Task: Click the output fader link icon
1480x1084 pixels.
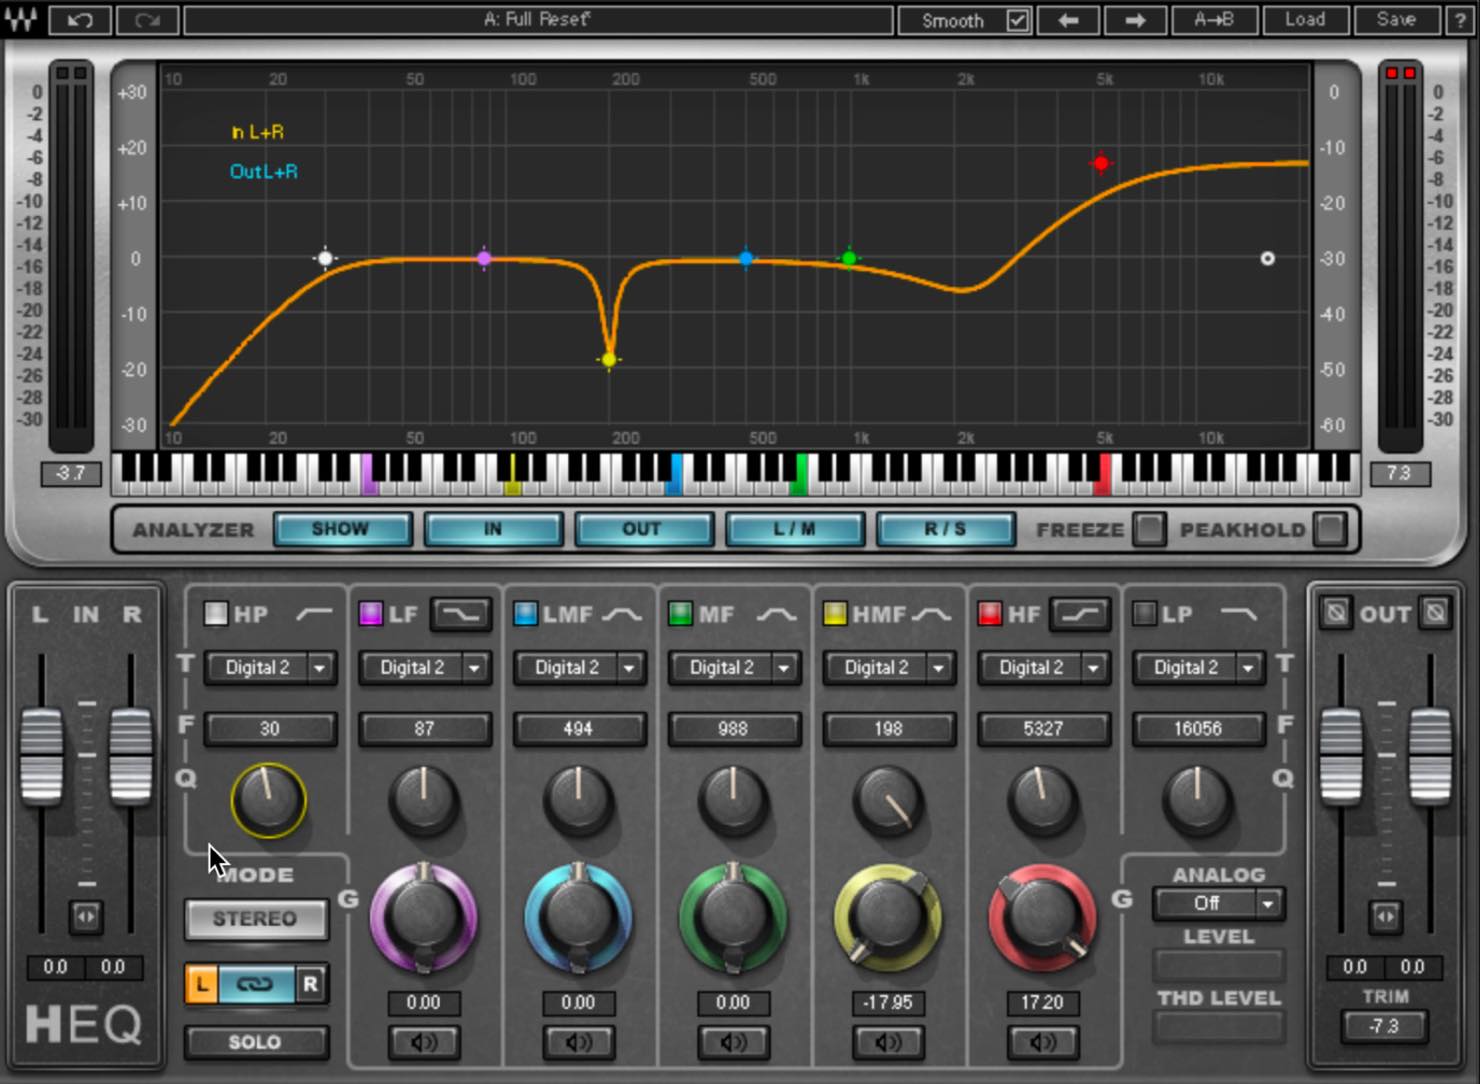Action: 1385,916
